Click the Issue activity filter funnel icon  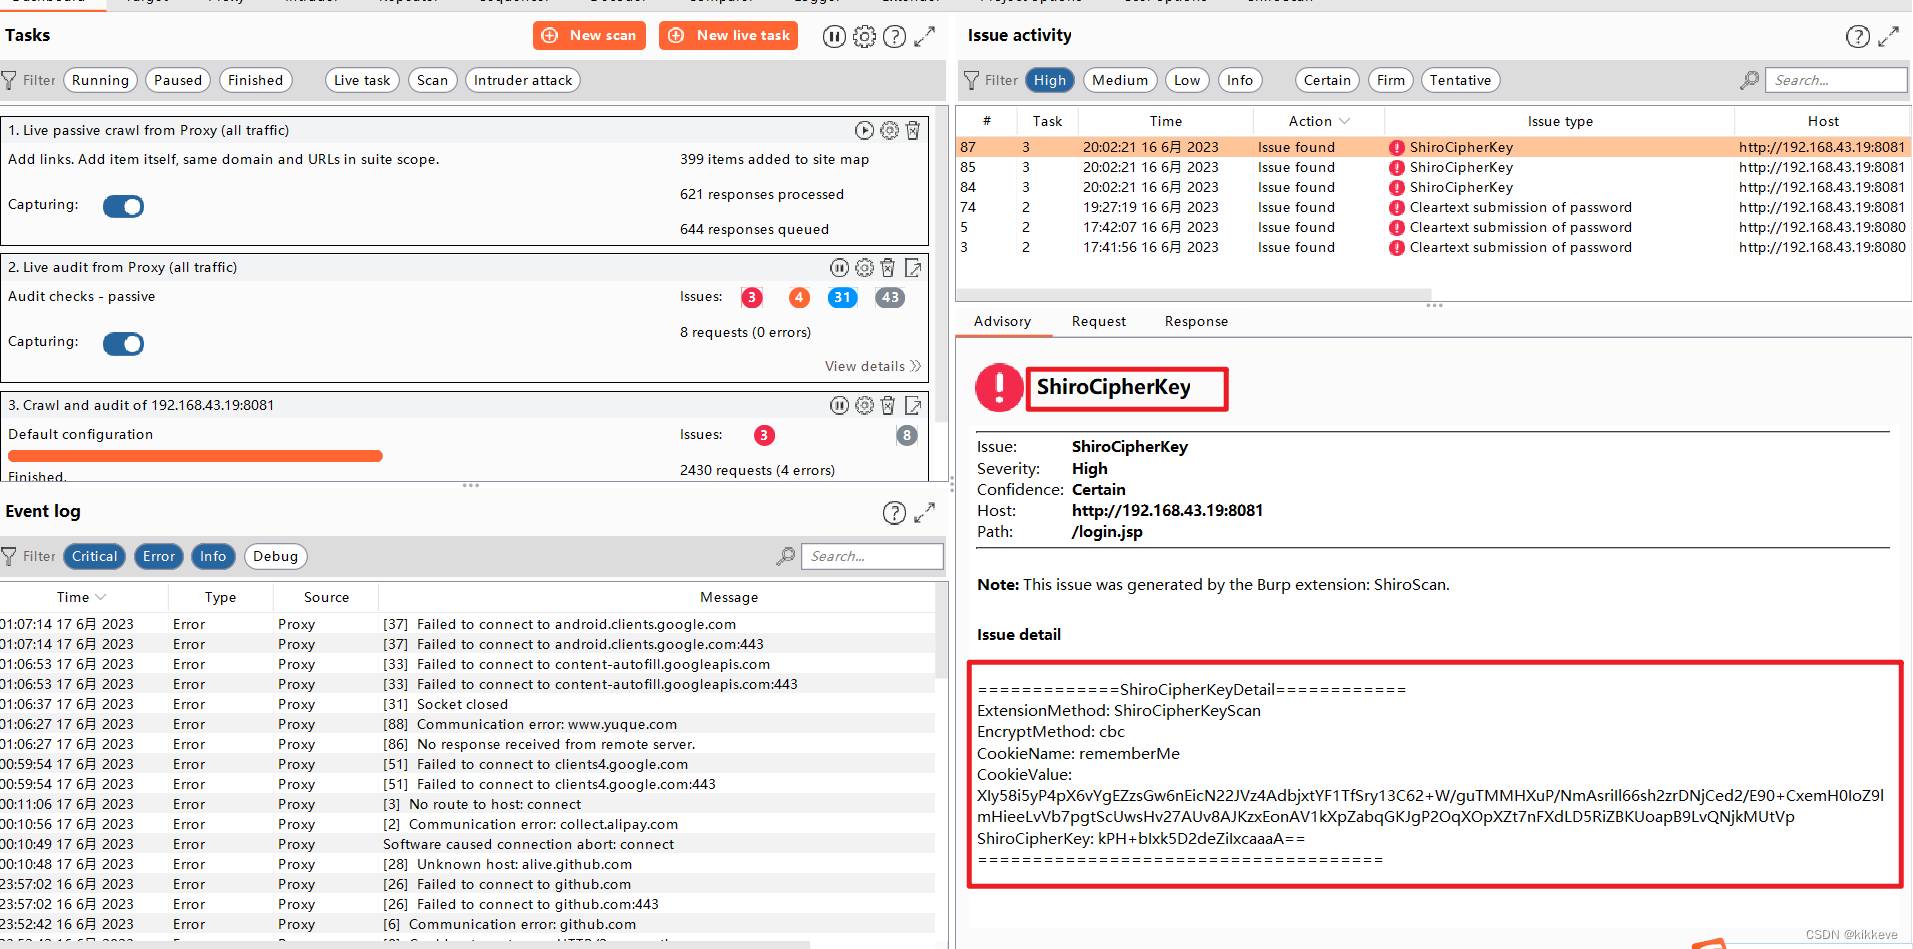971,80
